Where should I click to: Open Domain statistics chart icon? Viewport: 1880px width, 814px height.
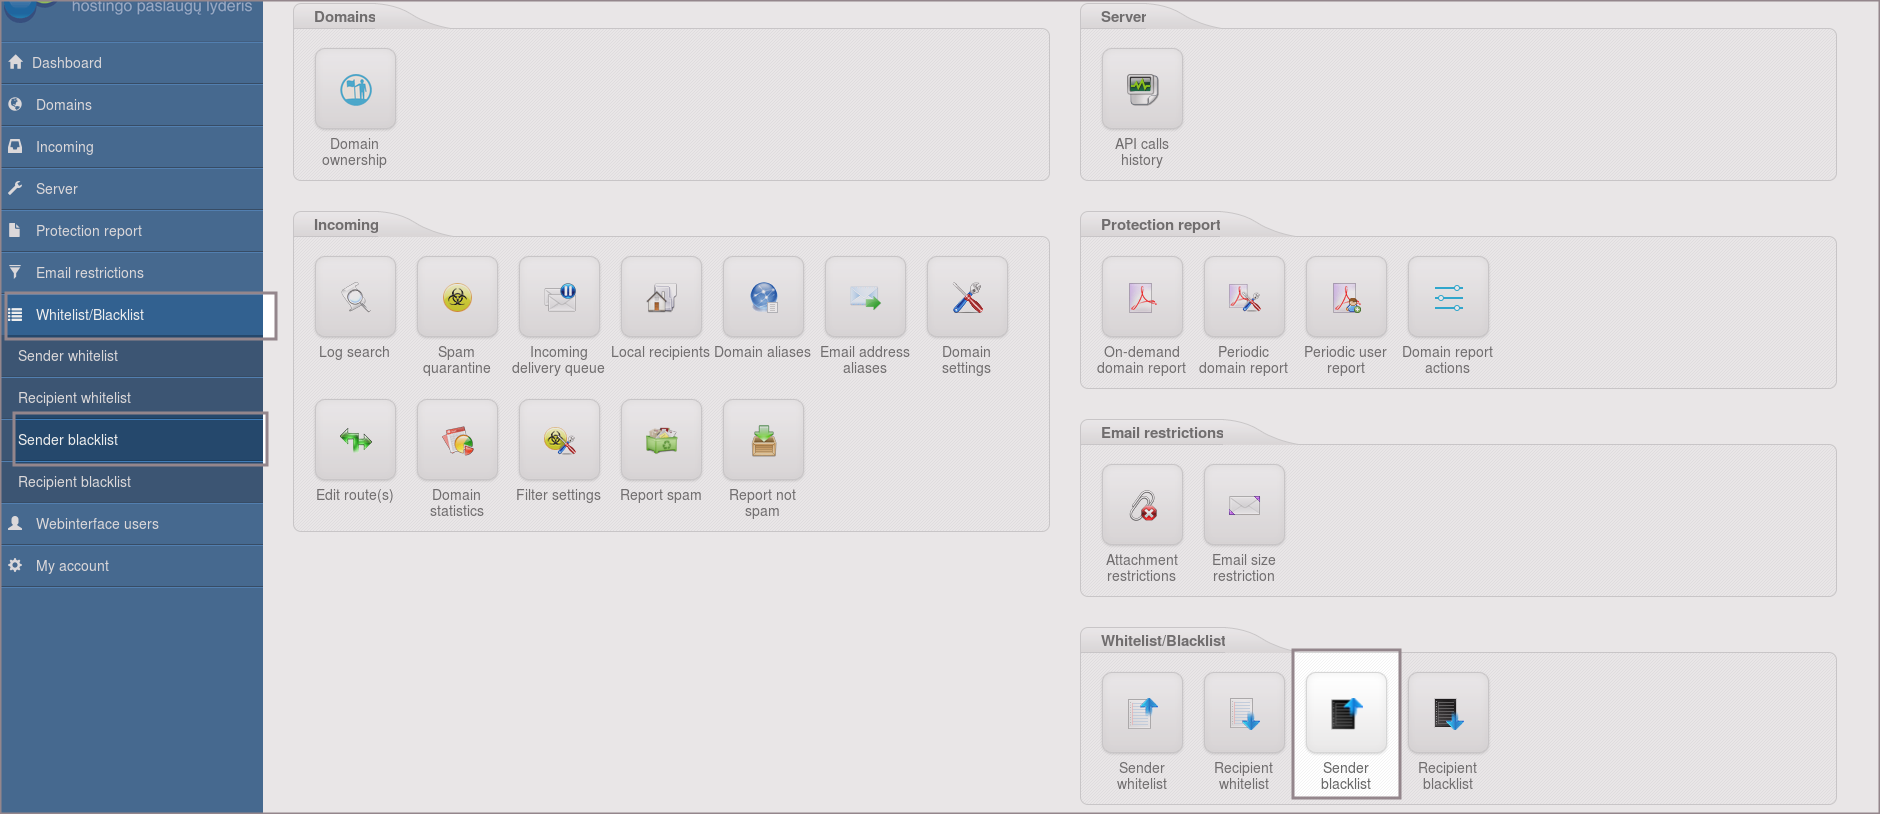click(x=457, y=441)
